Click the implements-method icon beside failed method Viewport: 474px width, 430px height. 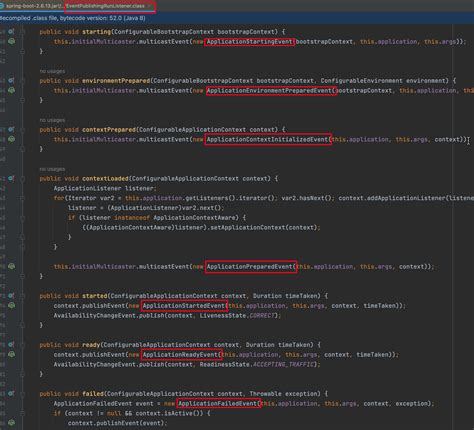(x=11, y=394)
